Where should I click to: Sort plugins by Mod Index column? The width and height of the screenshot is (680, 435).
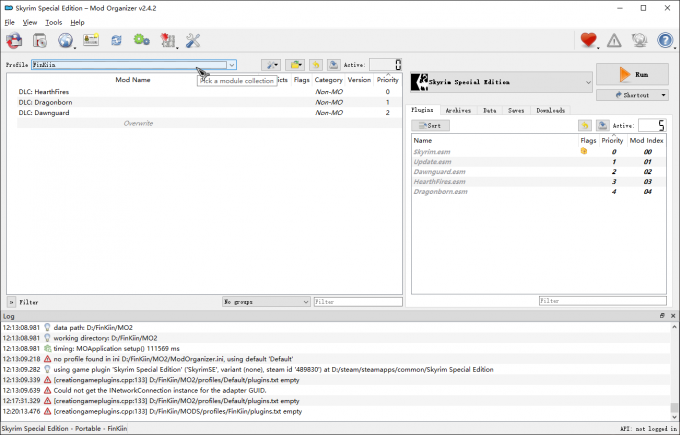point(646,141)
